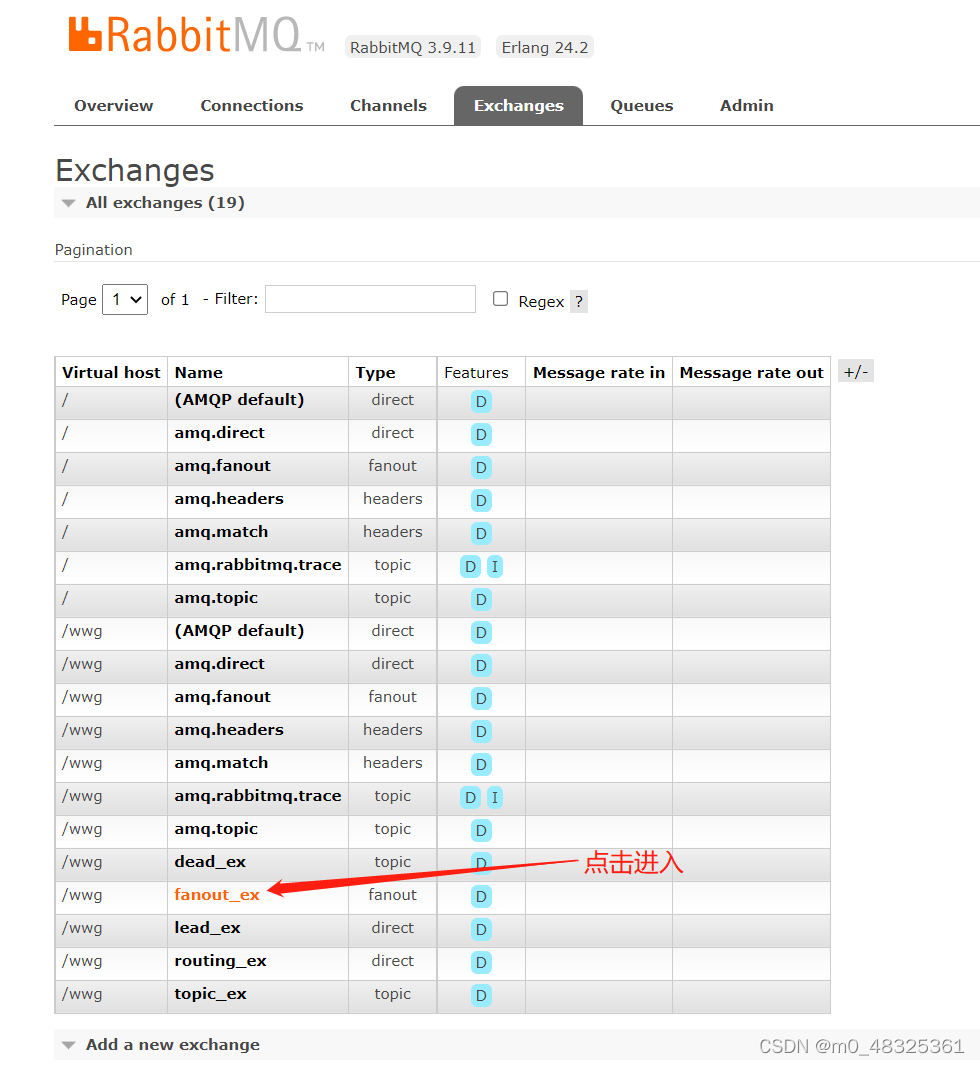
Task: Expand Add a new exchange section
Action: click(173, 1045)
